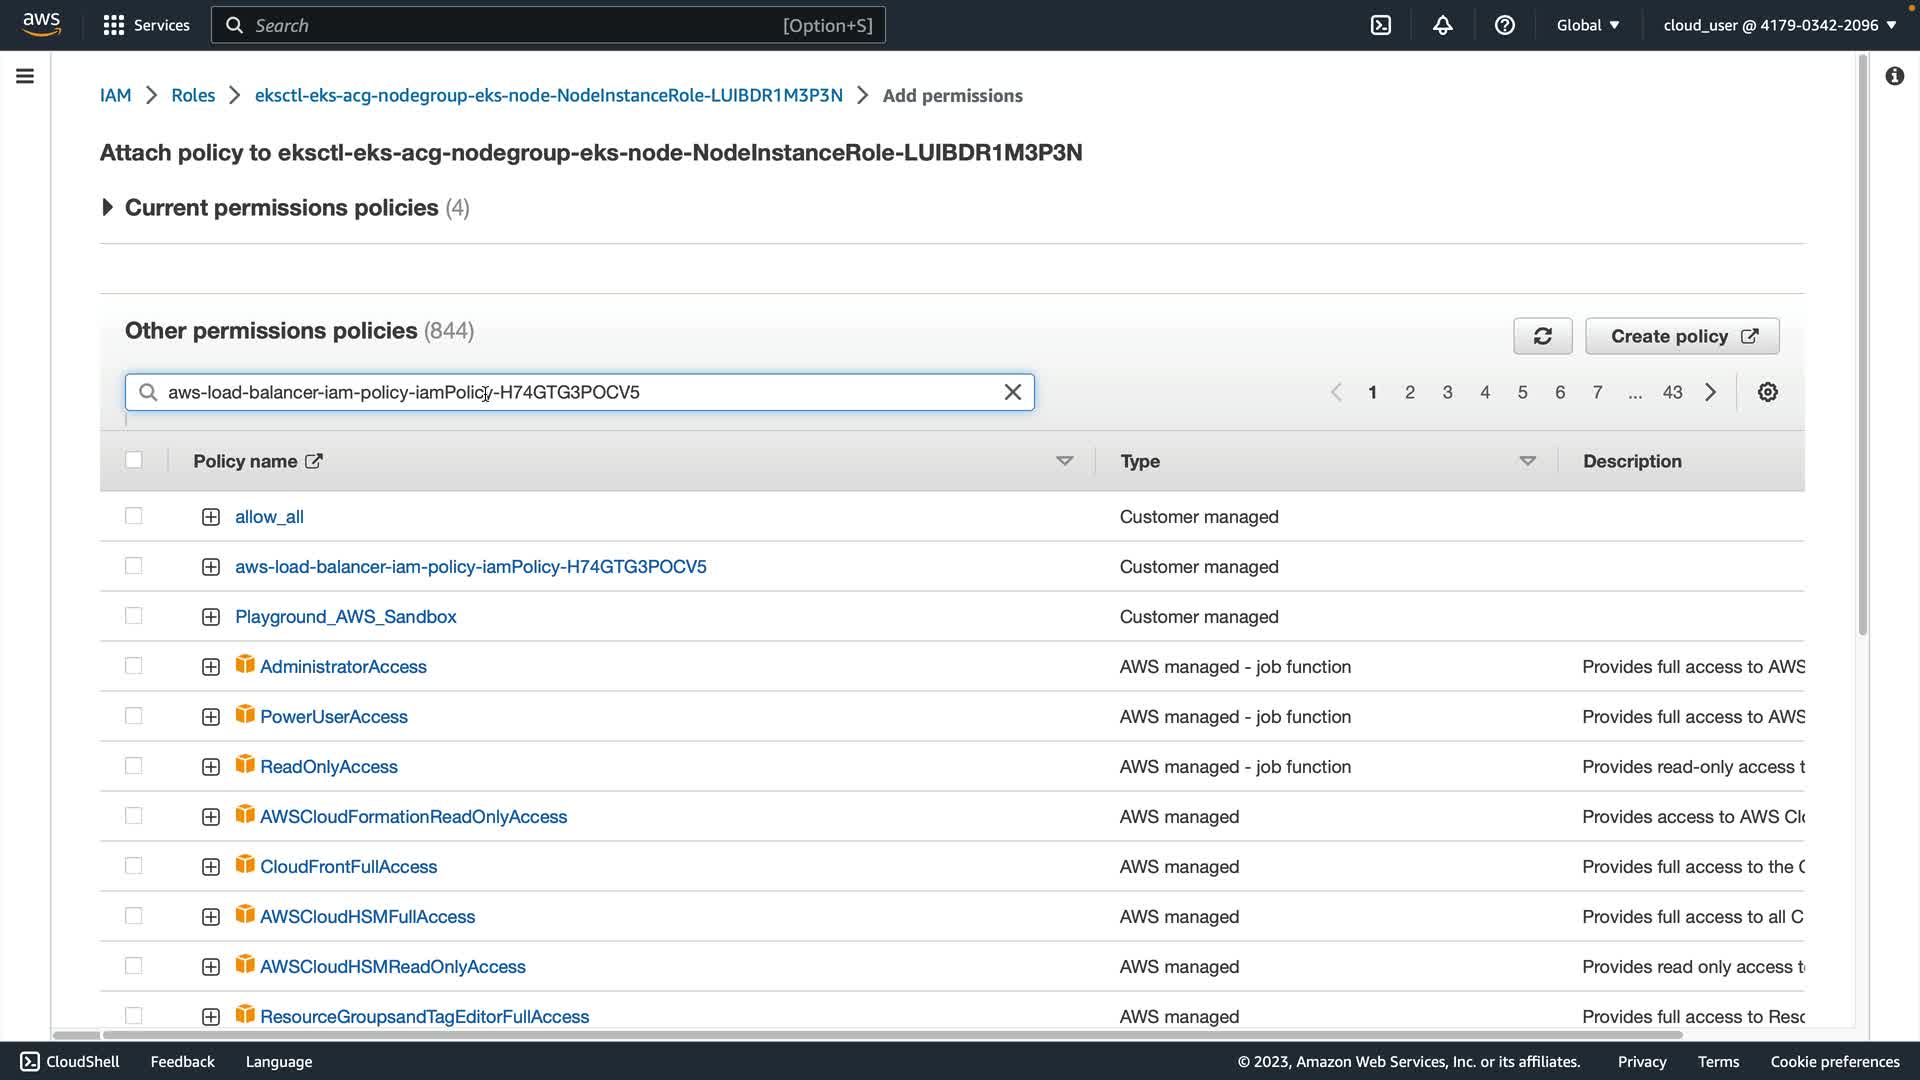The height and width of the screenshot is (1080, 1920).
Task: Click the Create policy button
Action: click(x=1681, y=336)
